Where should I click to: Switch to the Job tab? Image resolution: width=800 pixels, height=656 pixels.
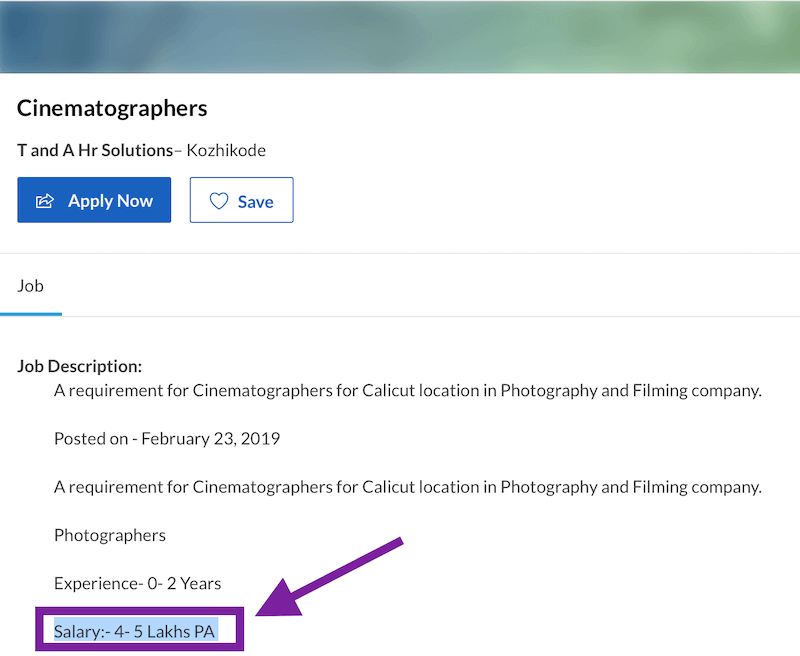(30, 285)
